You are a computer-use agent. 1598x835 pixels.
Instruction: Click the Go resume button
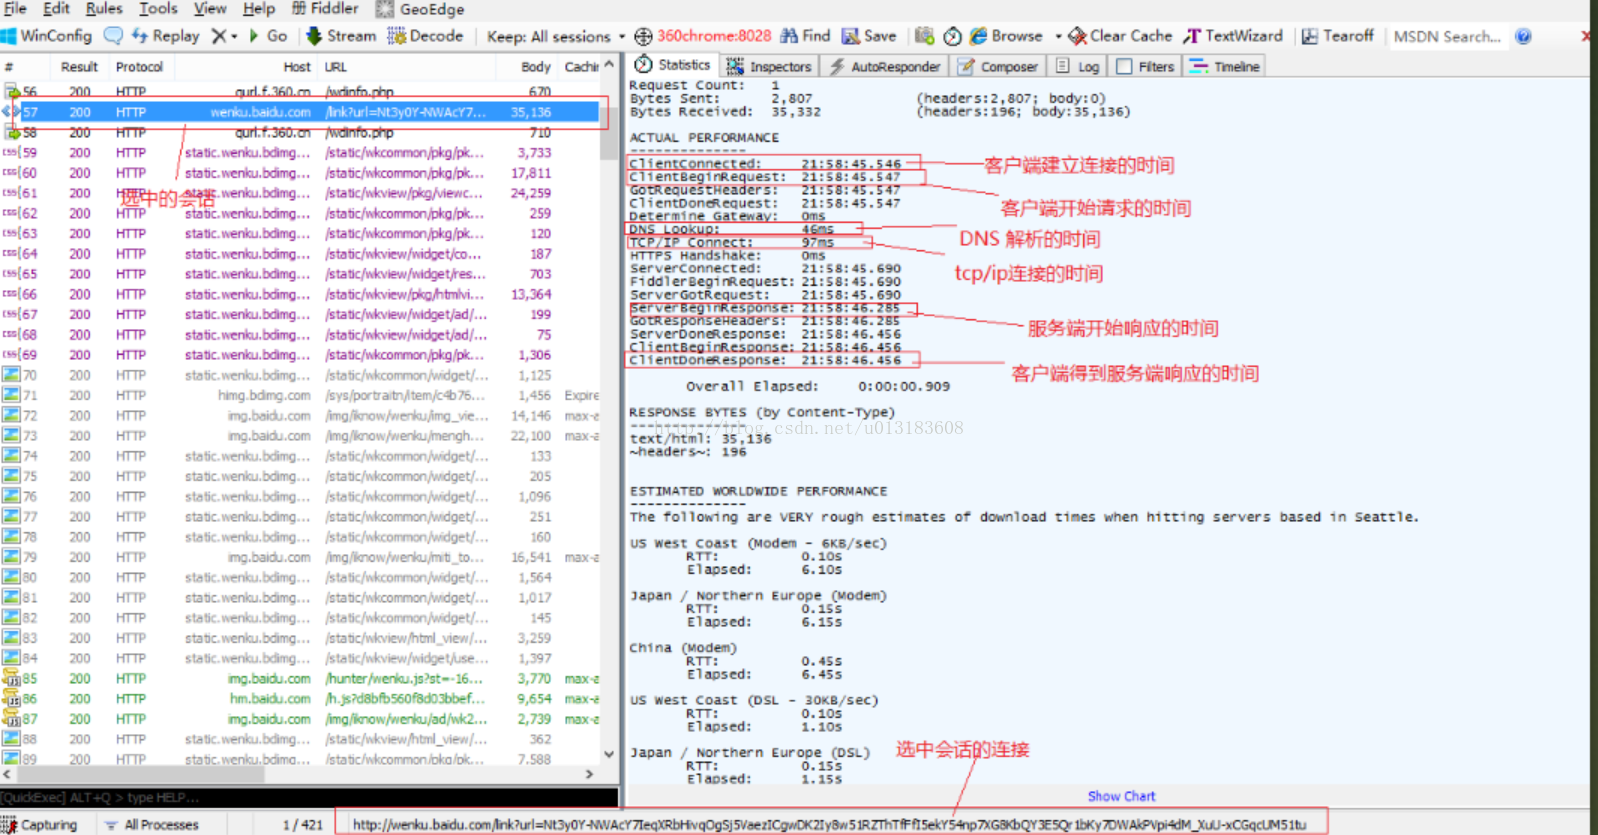(x=268, y=36)
